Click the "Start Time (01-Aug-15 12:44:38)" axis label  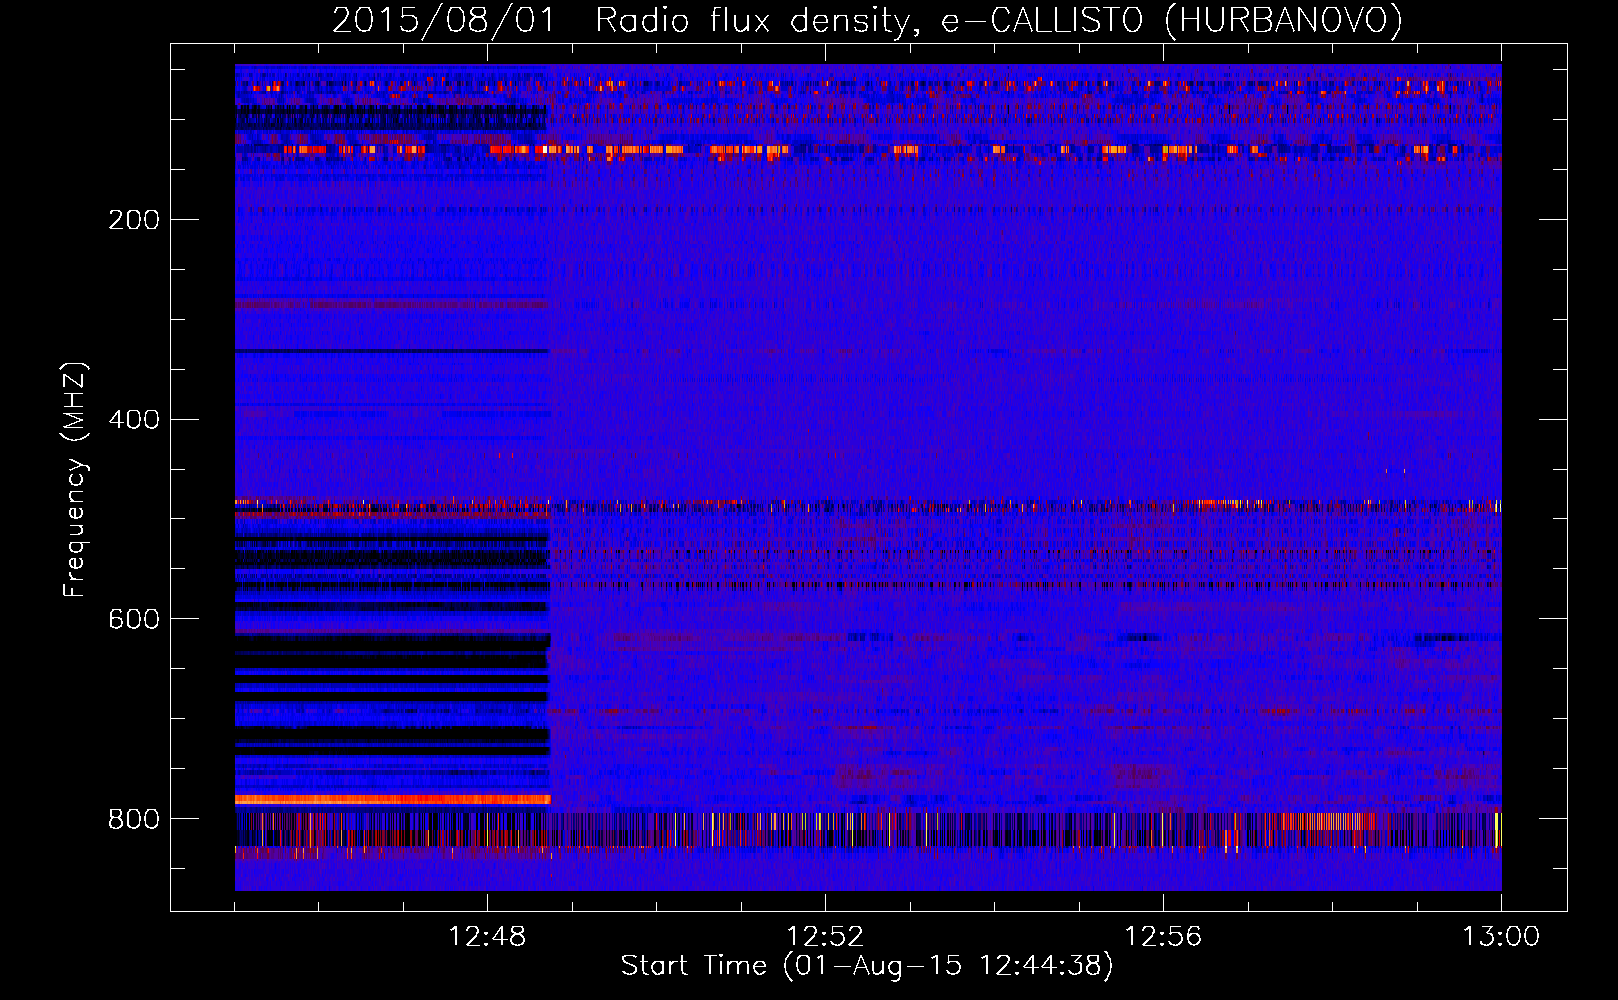(x=867, y=966)
